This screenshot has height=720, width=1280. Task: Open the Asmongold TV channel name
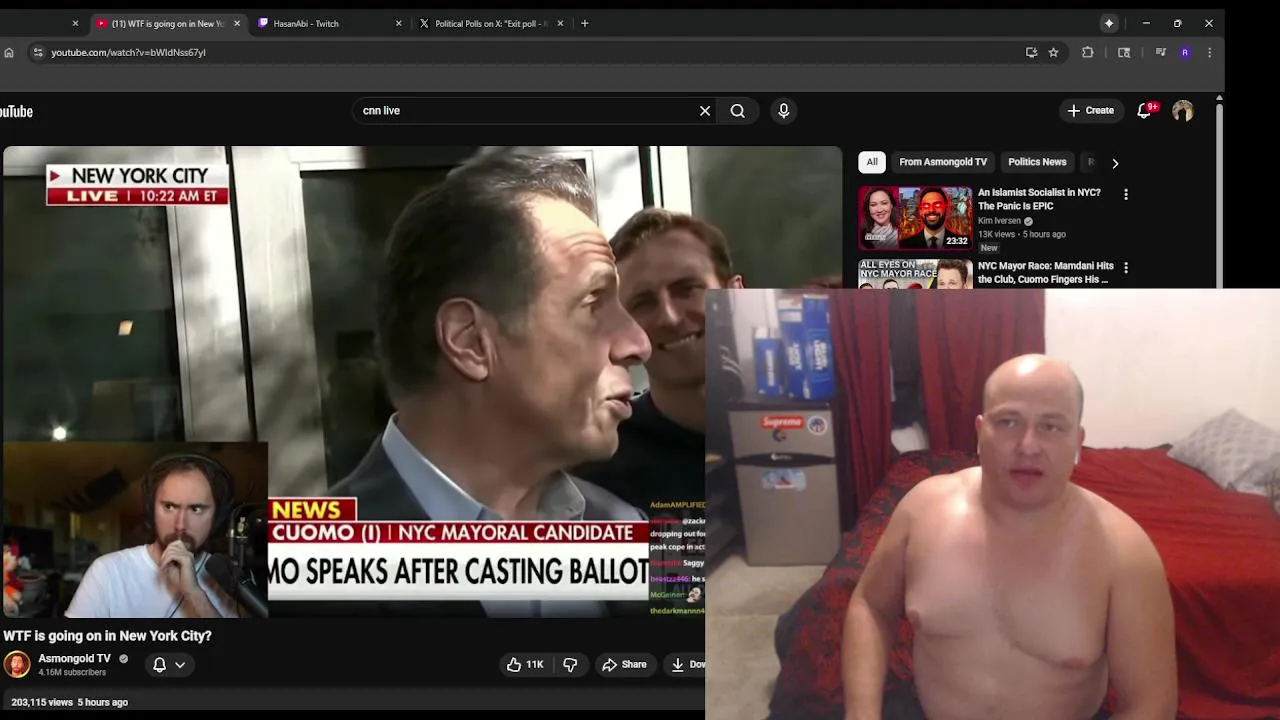(x=74, y=659)
